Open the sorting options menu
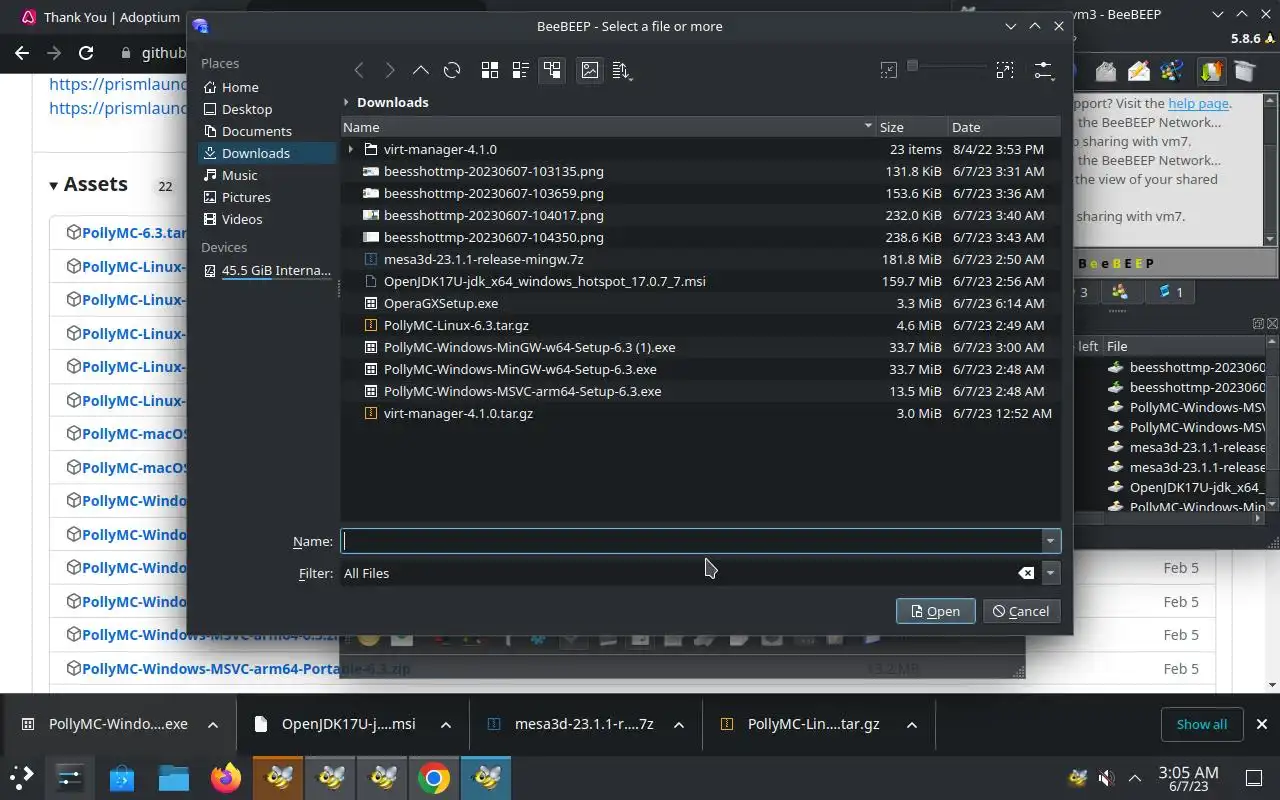Image resolution: width=1280 pixels, height=800 pixels. click(x=621, y=70)
